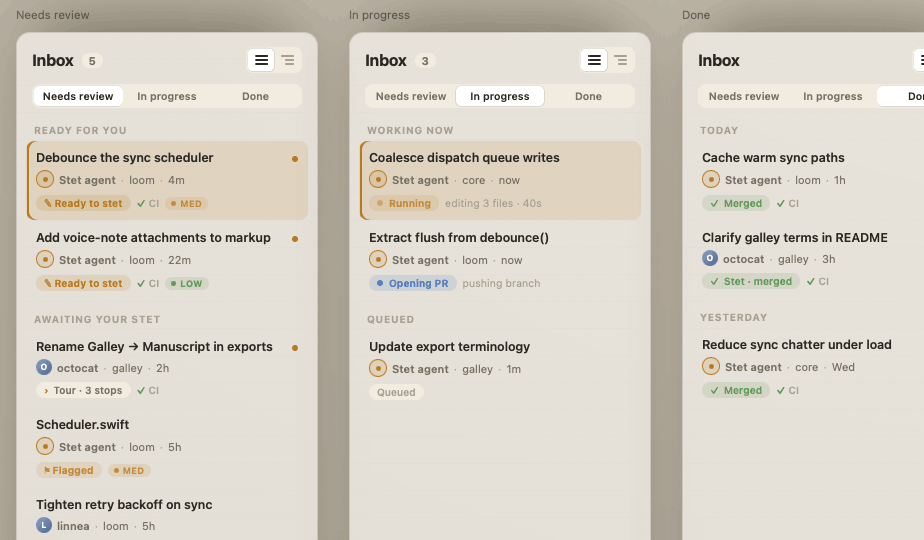This screenshot has height=540, width=924.
Task: Click Running status badge on Coalesce card
Action: pyautogui.click(x=404, y=203)
